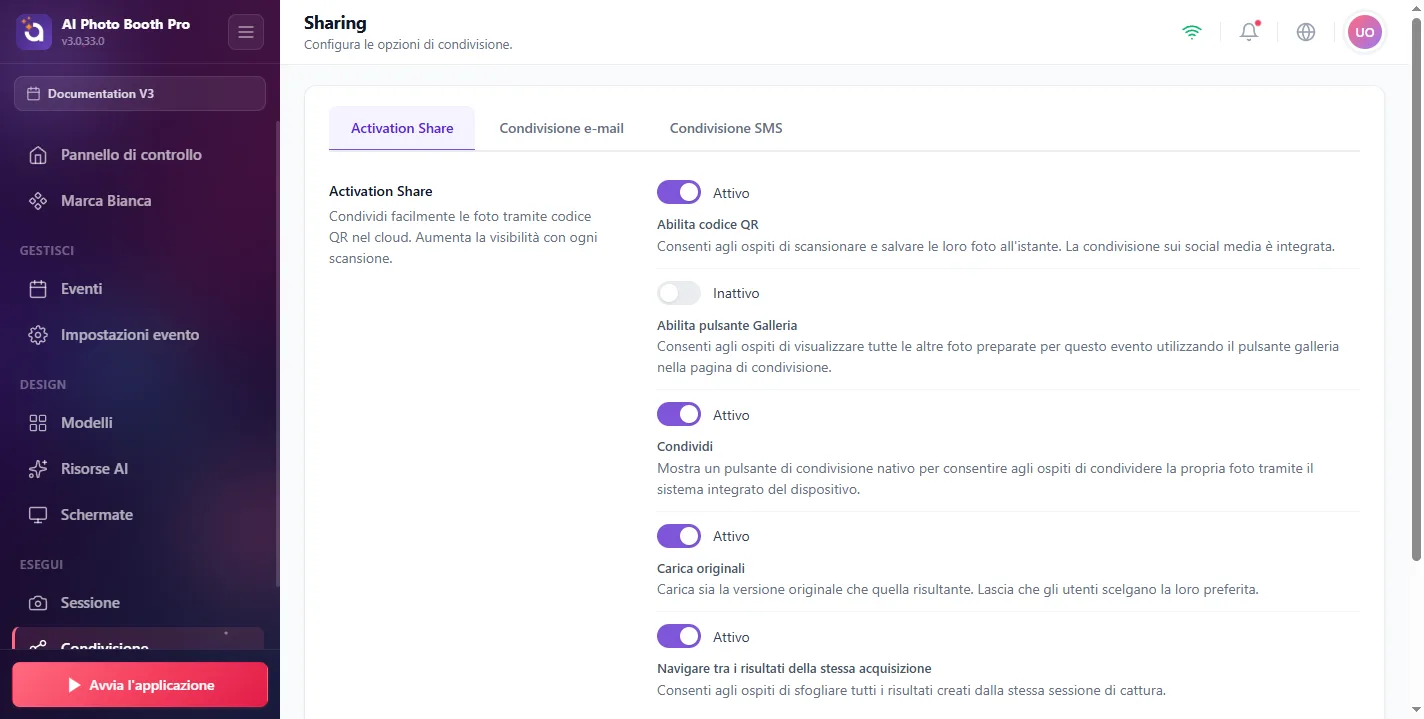The height and width of the screenshot is (719, 1424).
Task: Click the calendar icon in Documentation V3
Action: click(33, 94)
